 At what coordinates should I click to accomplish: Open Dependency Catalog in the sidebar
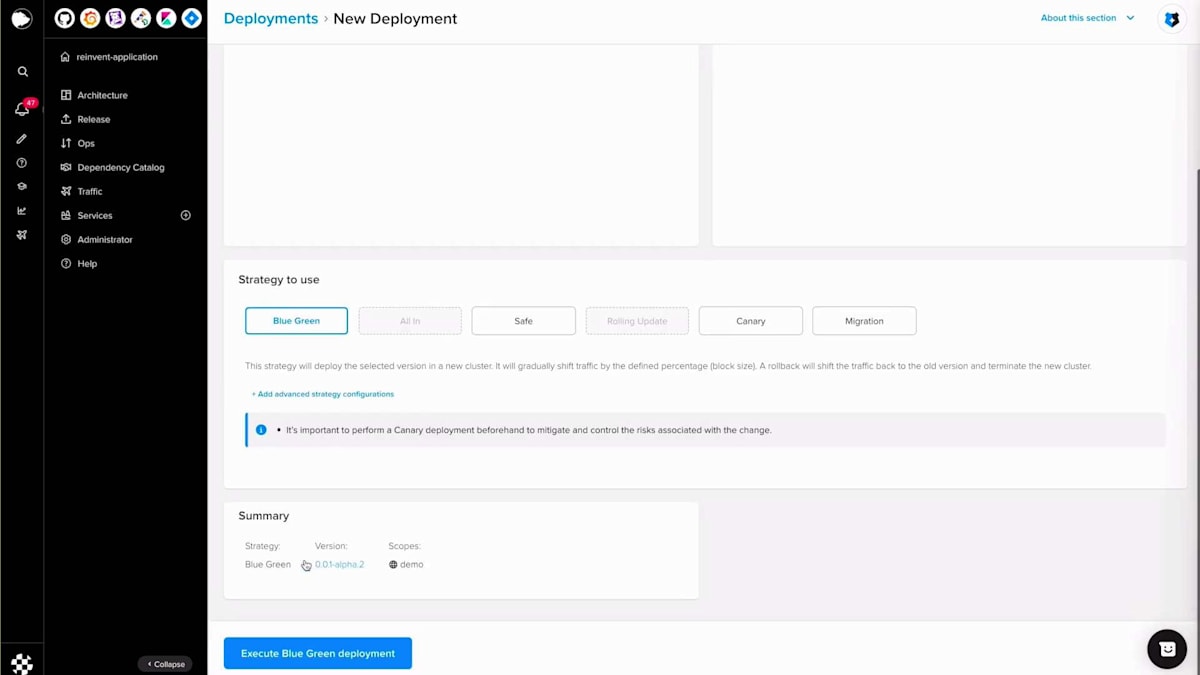pyautogui.click(x=112, y=167)
